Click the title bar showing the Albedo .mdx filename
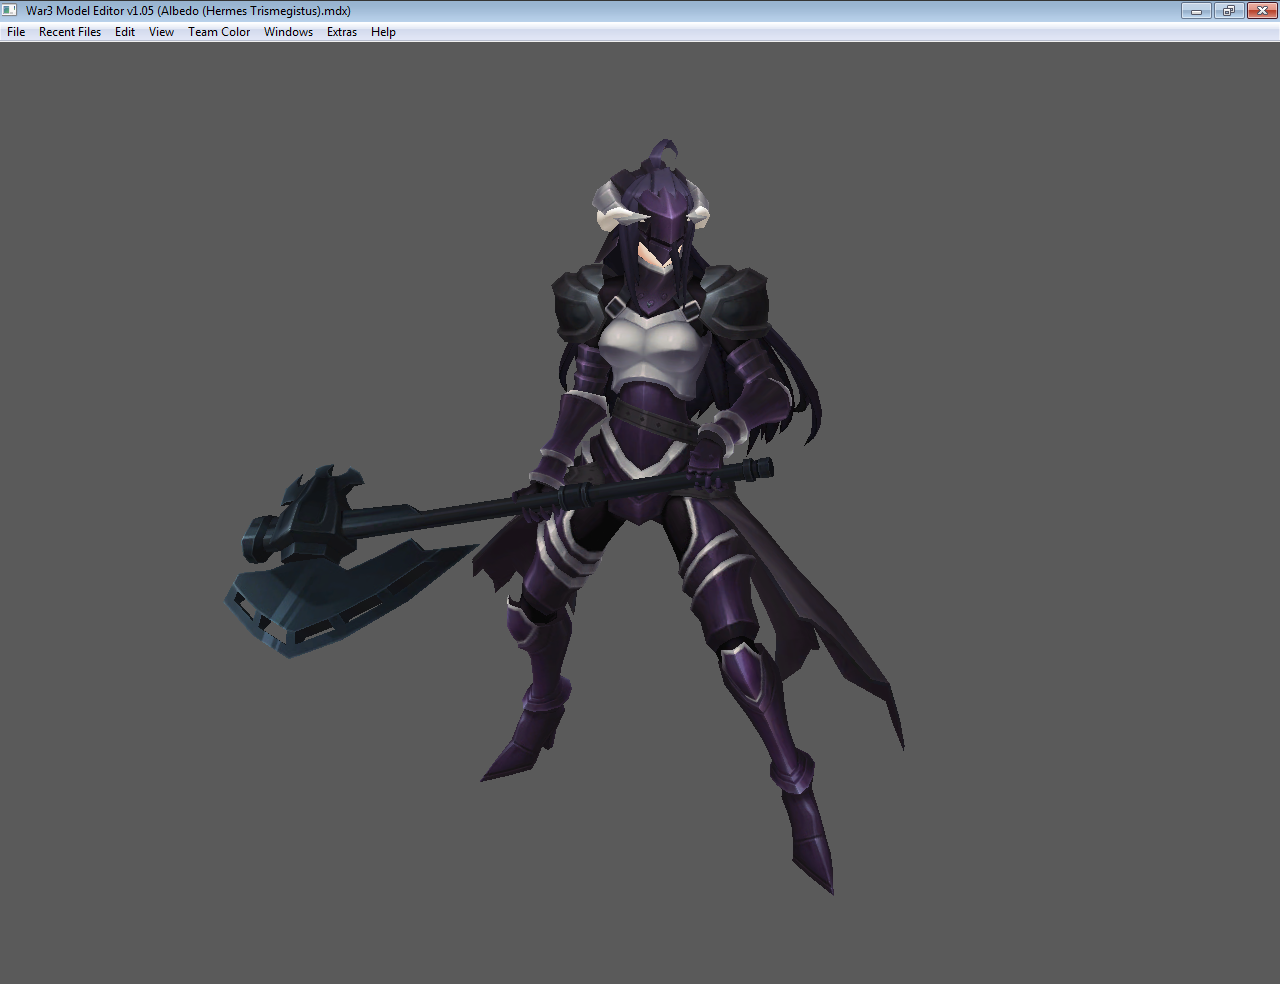 [x=190, y=11]
